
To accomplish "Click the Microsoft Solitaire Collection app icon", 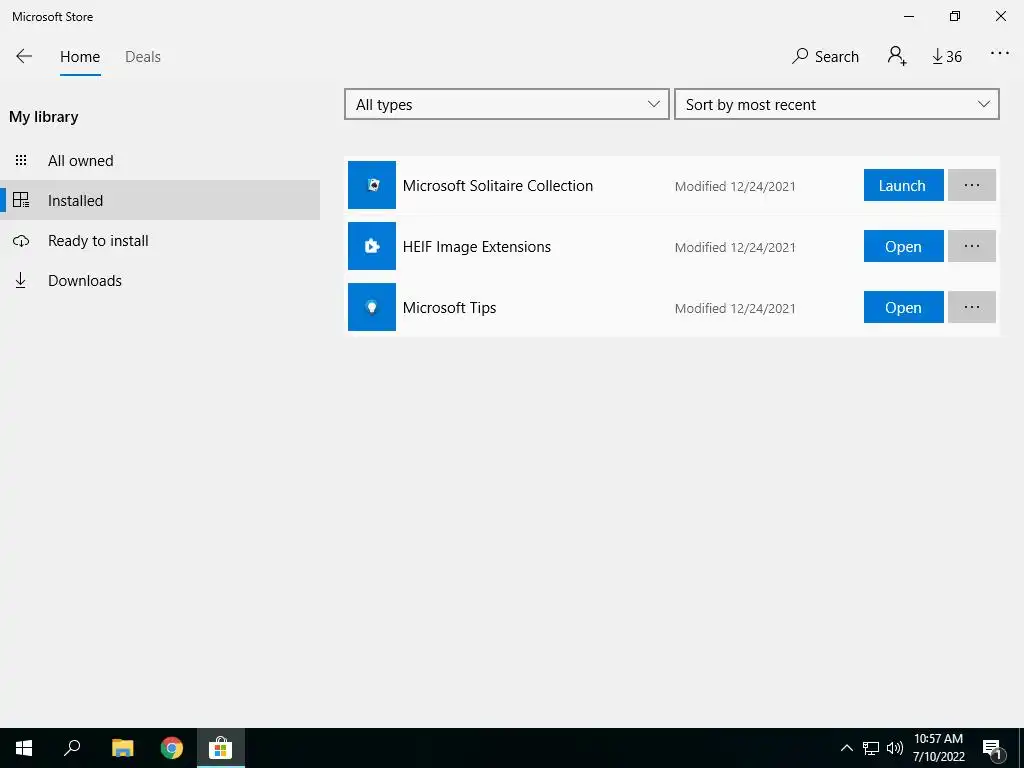I will (372, 185).
